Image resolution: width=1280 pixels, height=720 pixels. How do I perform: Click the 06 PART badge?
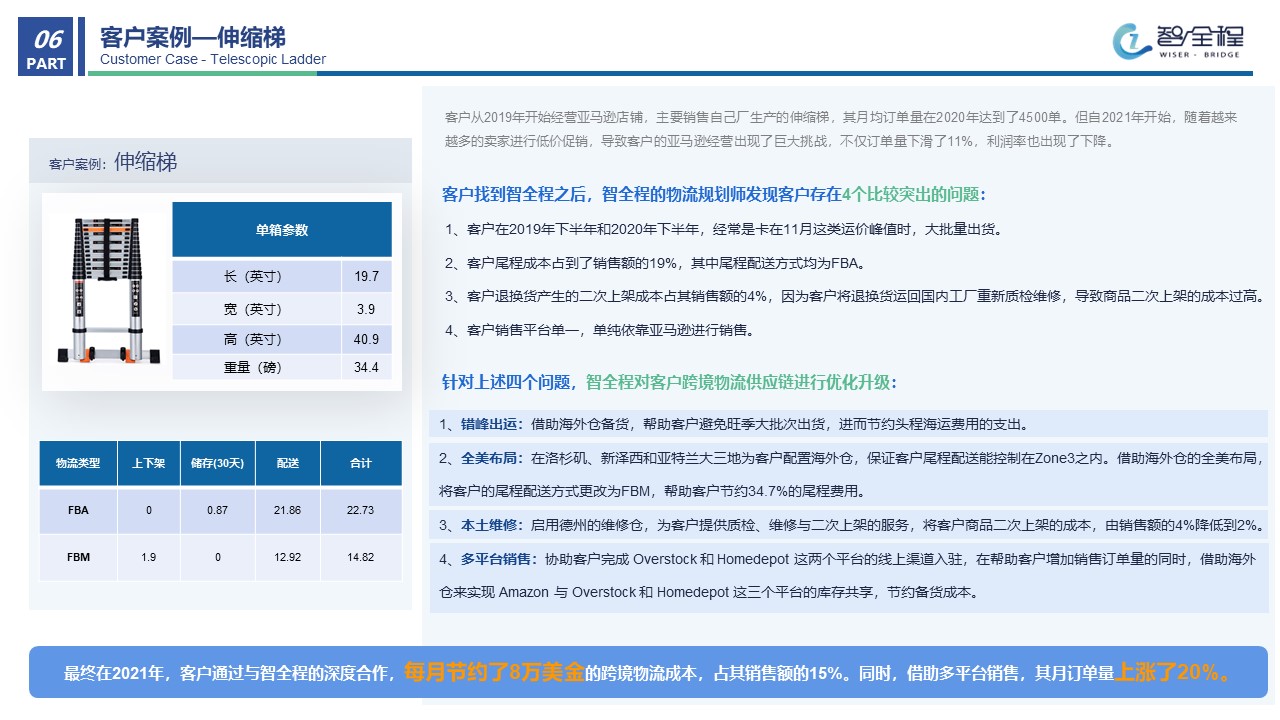(x=47, y=48)
